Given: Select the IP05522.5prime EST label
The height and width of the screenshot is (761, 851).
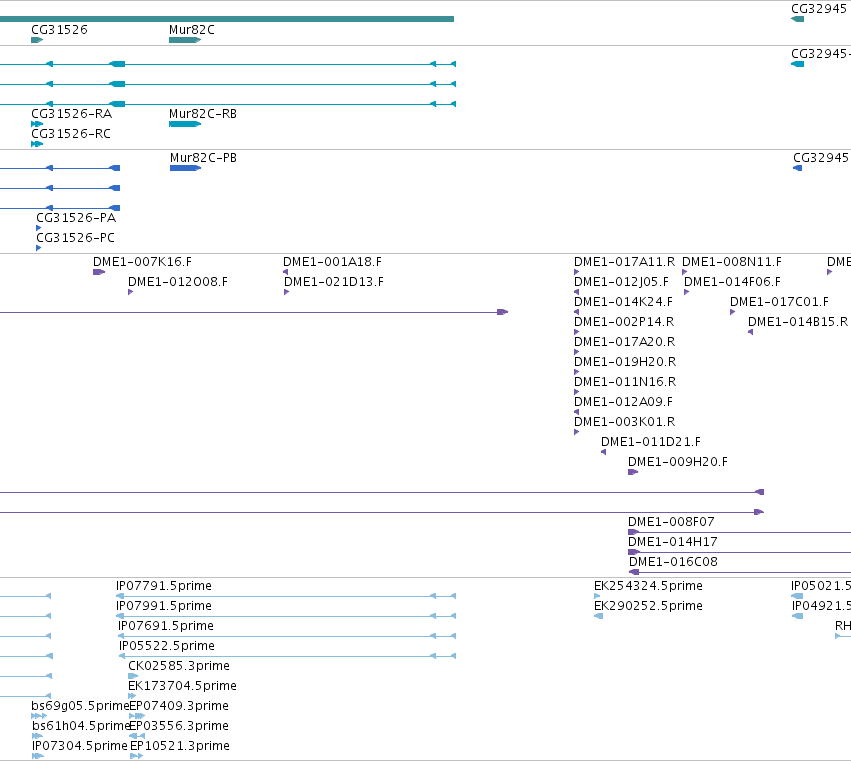Looking at the screenshot, I should coord(167,646).
